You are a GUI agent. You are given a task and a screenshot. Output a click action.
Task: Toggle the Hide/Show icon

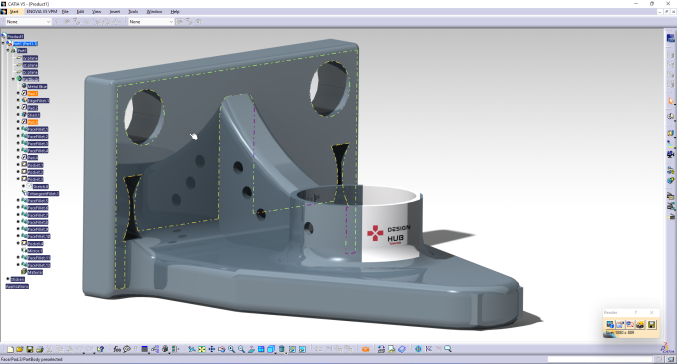coord(292,349)
